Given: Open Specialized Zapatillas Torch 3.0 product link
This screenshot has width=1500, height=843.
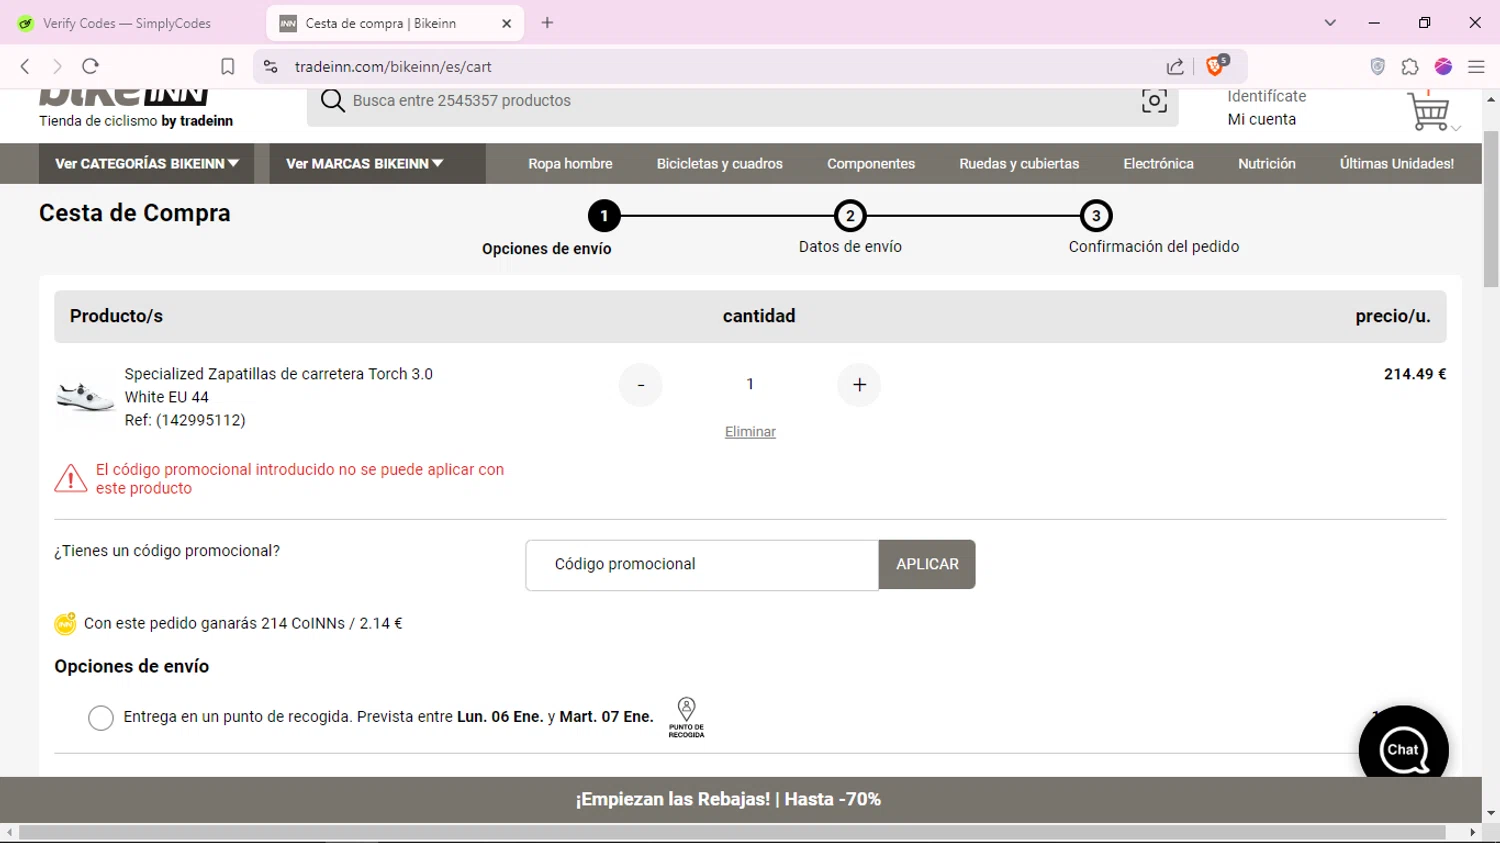Looking at the screenshot, I should pos(279,374).
